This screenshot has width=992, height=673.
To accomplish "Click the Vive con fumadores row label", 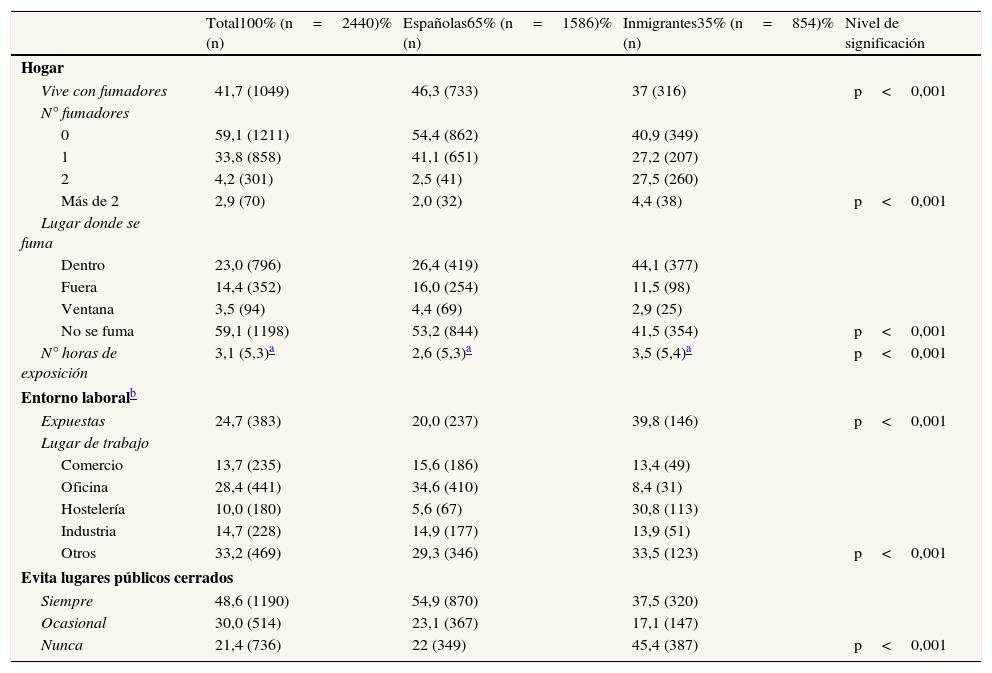I will click(x=104, y=91).
